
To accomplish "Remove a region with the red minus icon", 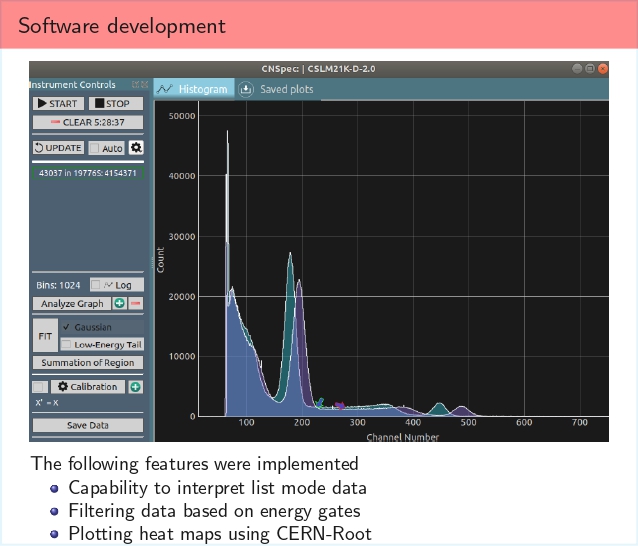I will click(136, 303).
